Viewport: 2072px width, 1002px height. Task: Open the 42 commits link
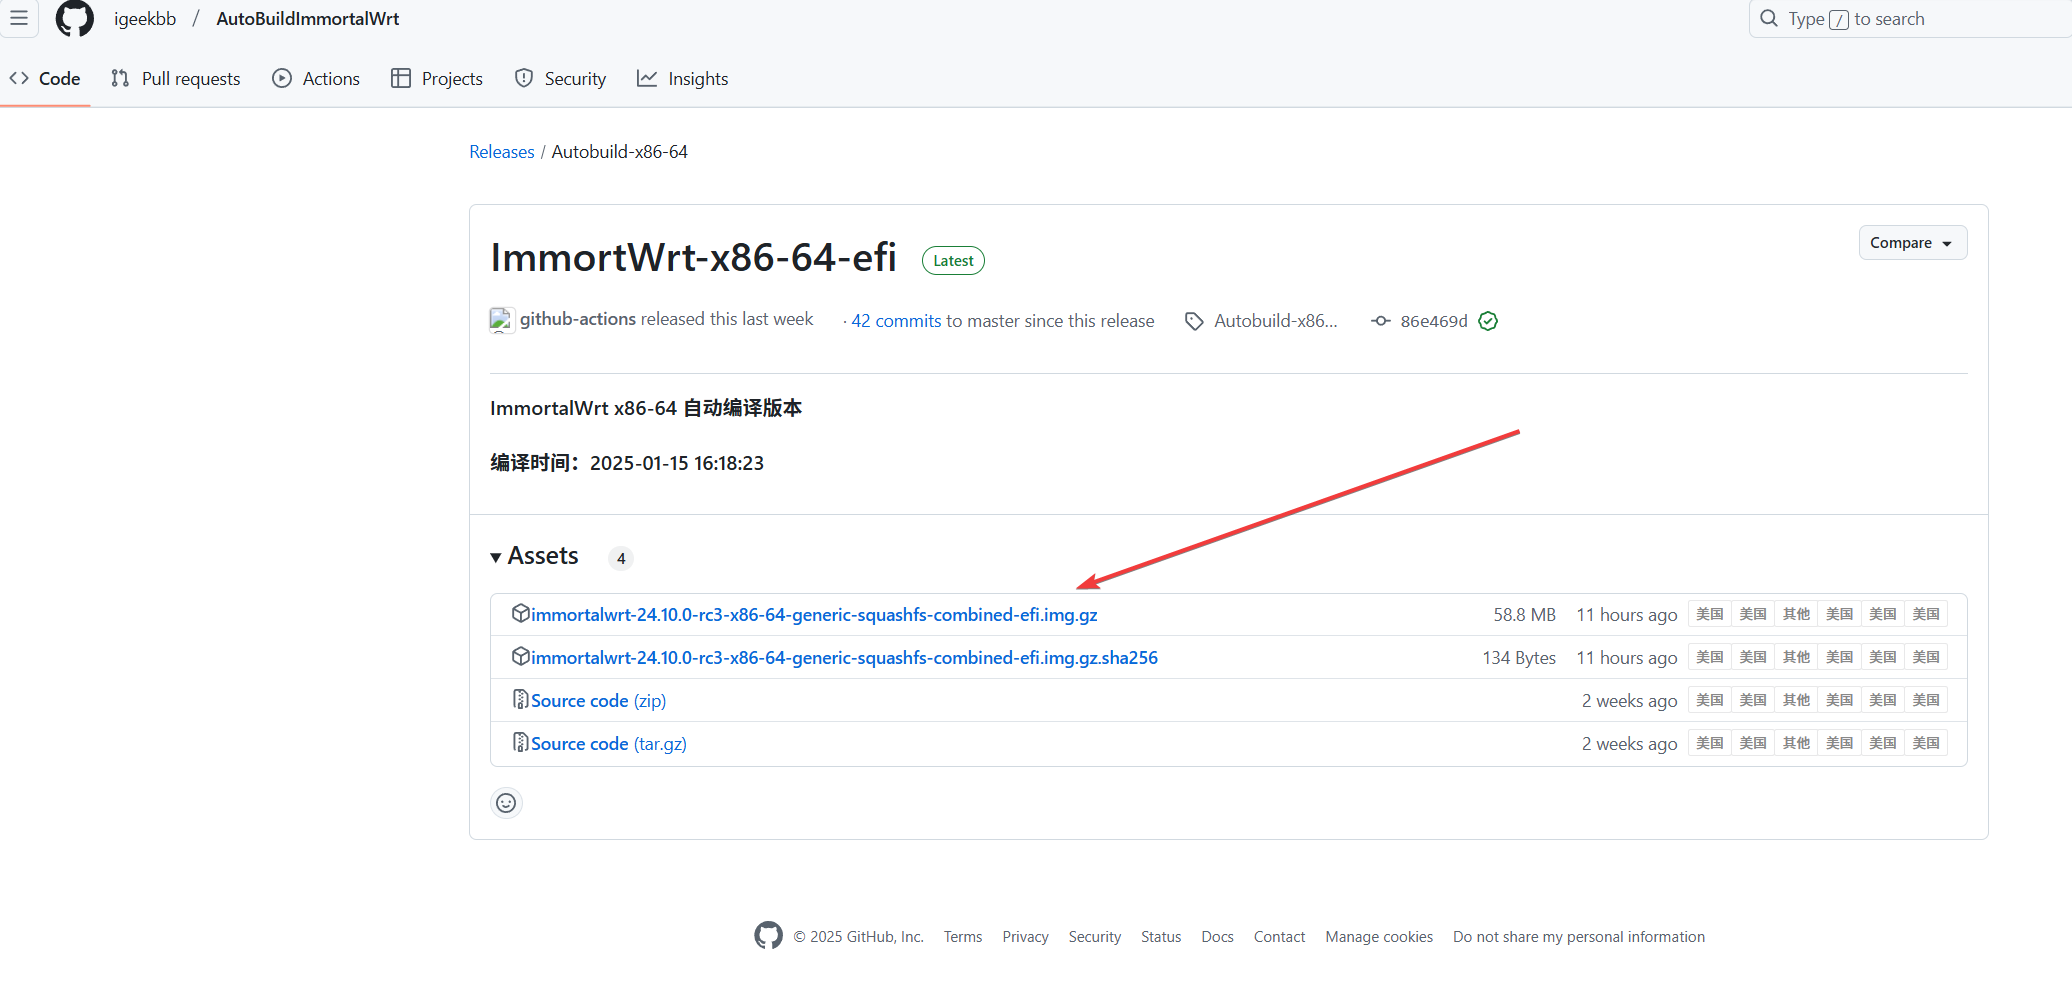895,321
